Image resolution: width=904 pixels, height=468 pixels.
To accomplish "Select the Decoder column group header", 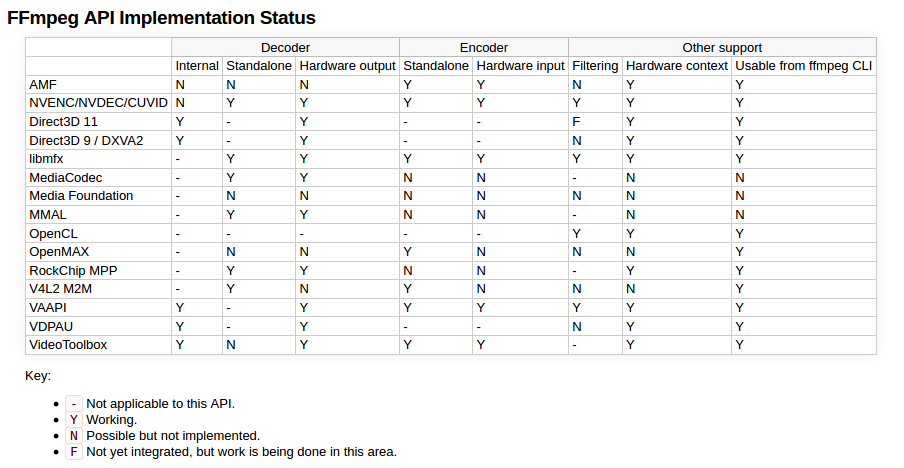I will [285, 47].
